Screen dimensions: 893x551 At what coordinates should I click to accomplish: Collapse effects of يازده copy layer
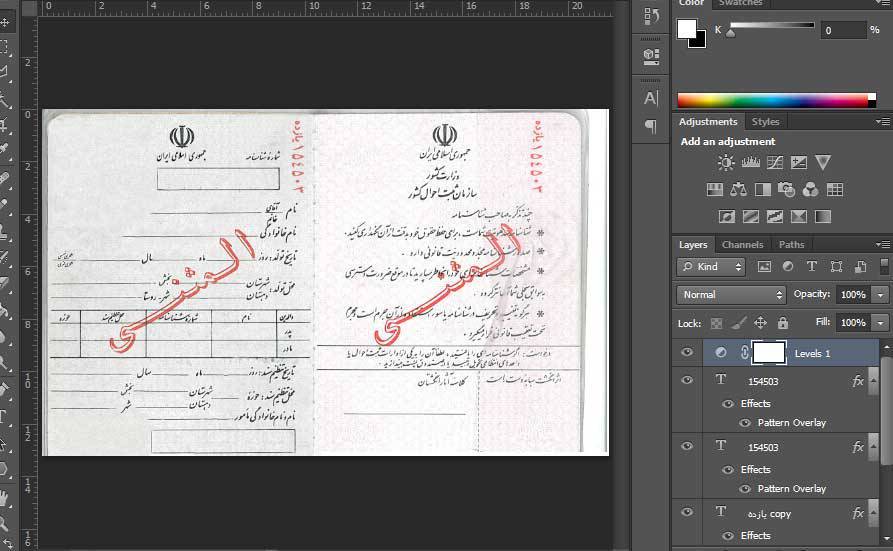point(874,514)
